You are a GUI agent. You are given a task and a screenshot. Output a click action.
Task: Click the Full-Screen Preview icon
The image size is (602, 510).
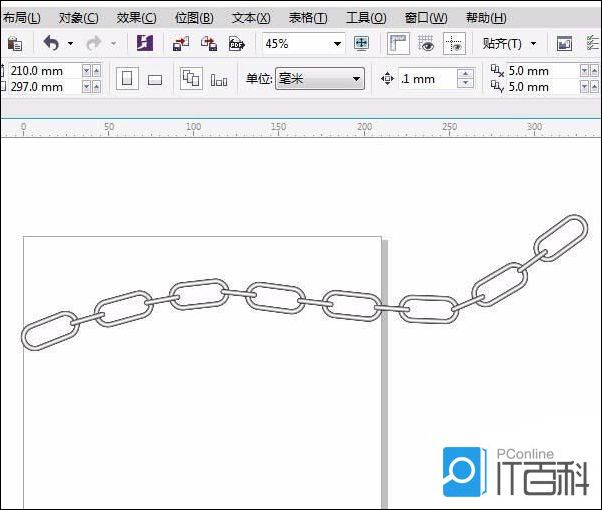click(362, 44)
